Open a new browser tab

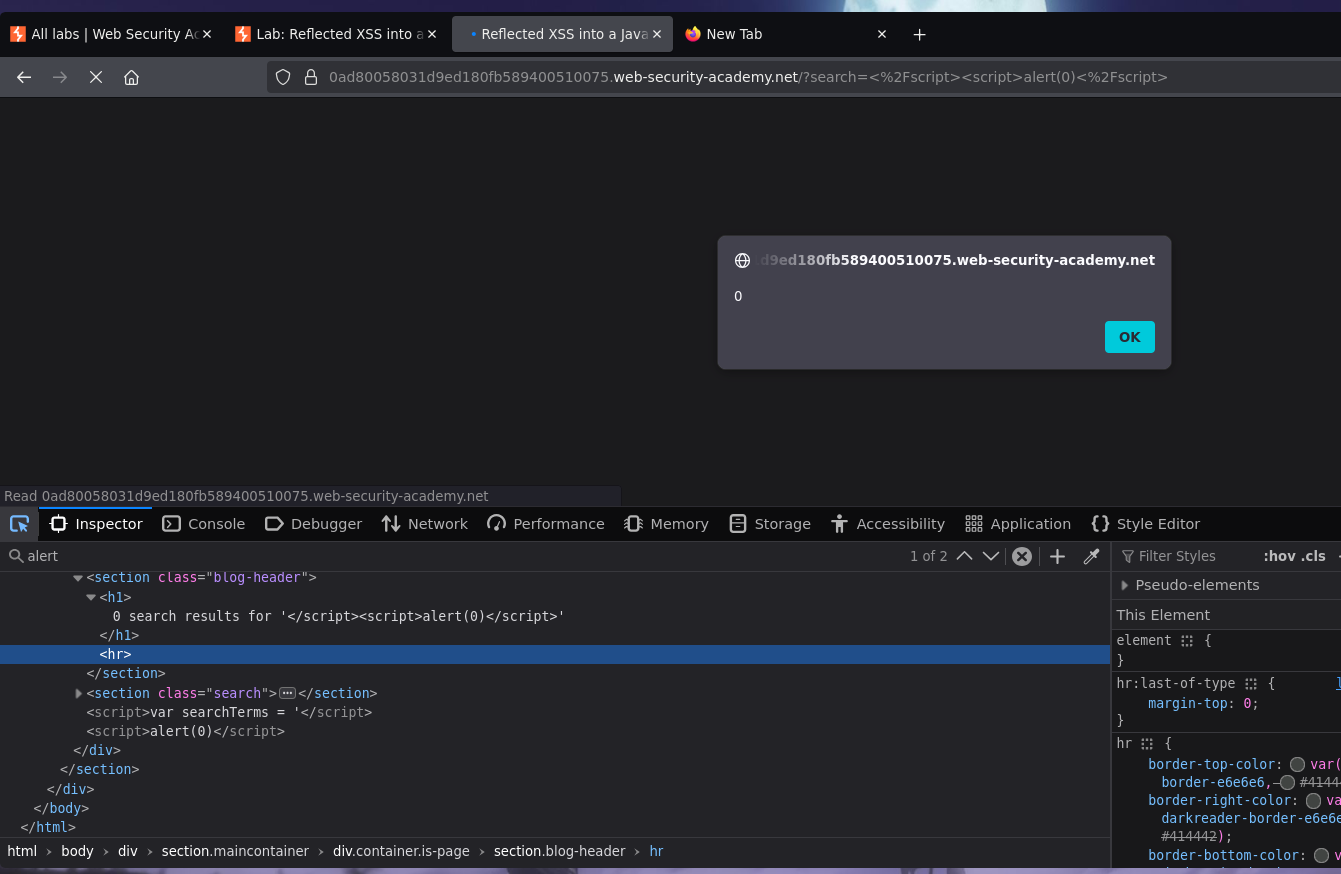(920, 34)
